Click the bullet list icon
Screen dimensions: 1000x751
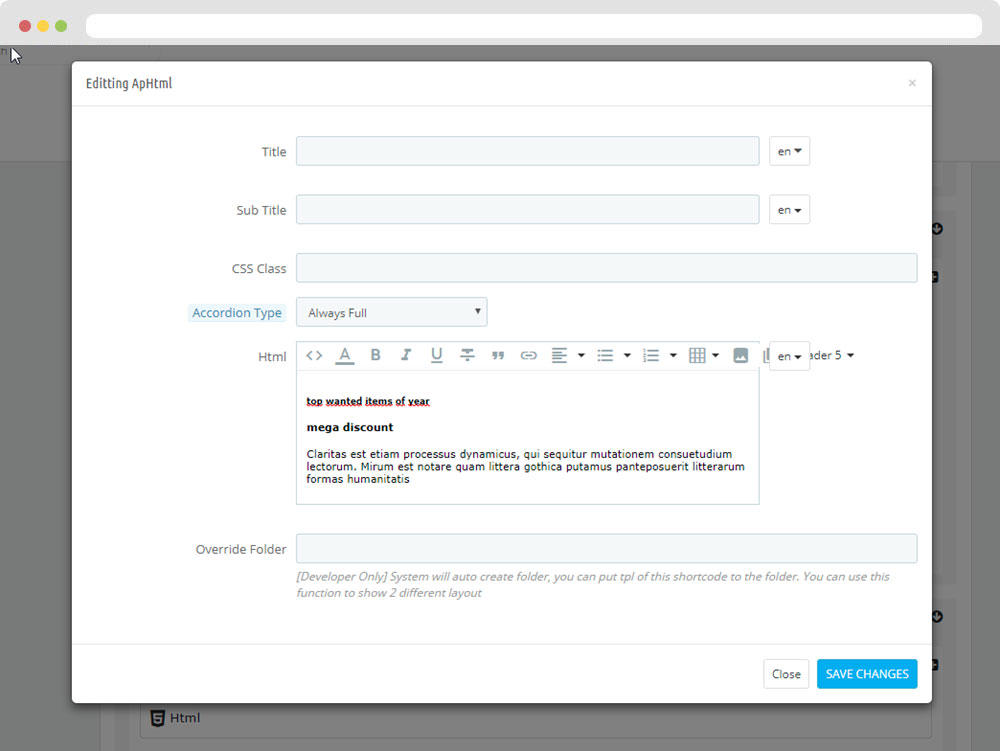(605, 356)
